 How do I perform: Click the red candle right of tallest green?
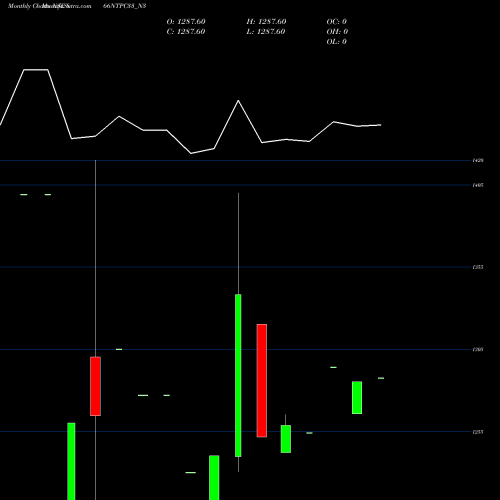pyautogui.click(x=262, y=380)
